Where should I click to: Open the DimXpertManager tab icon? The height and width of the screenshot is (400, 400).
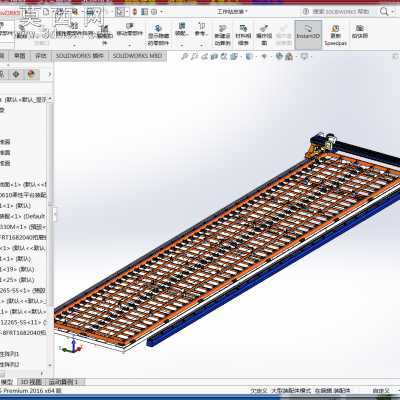click(16, 74)
